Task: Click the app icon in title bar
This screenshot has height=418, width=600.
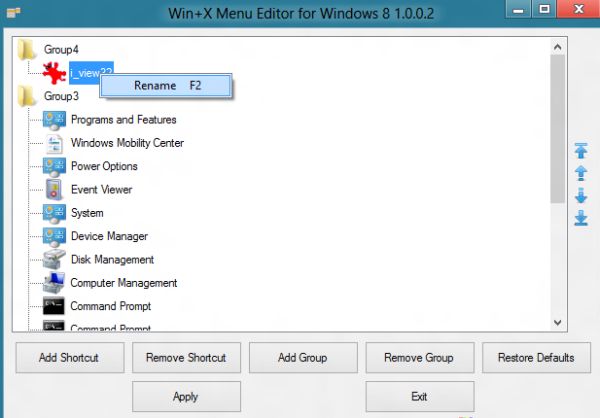Action: [13, 13]
